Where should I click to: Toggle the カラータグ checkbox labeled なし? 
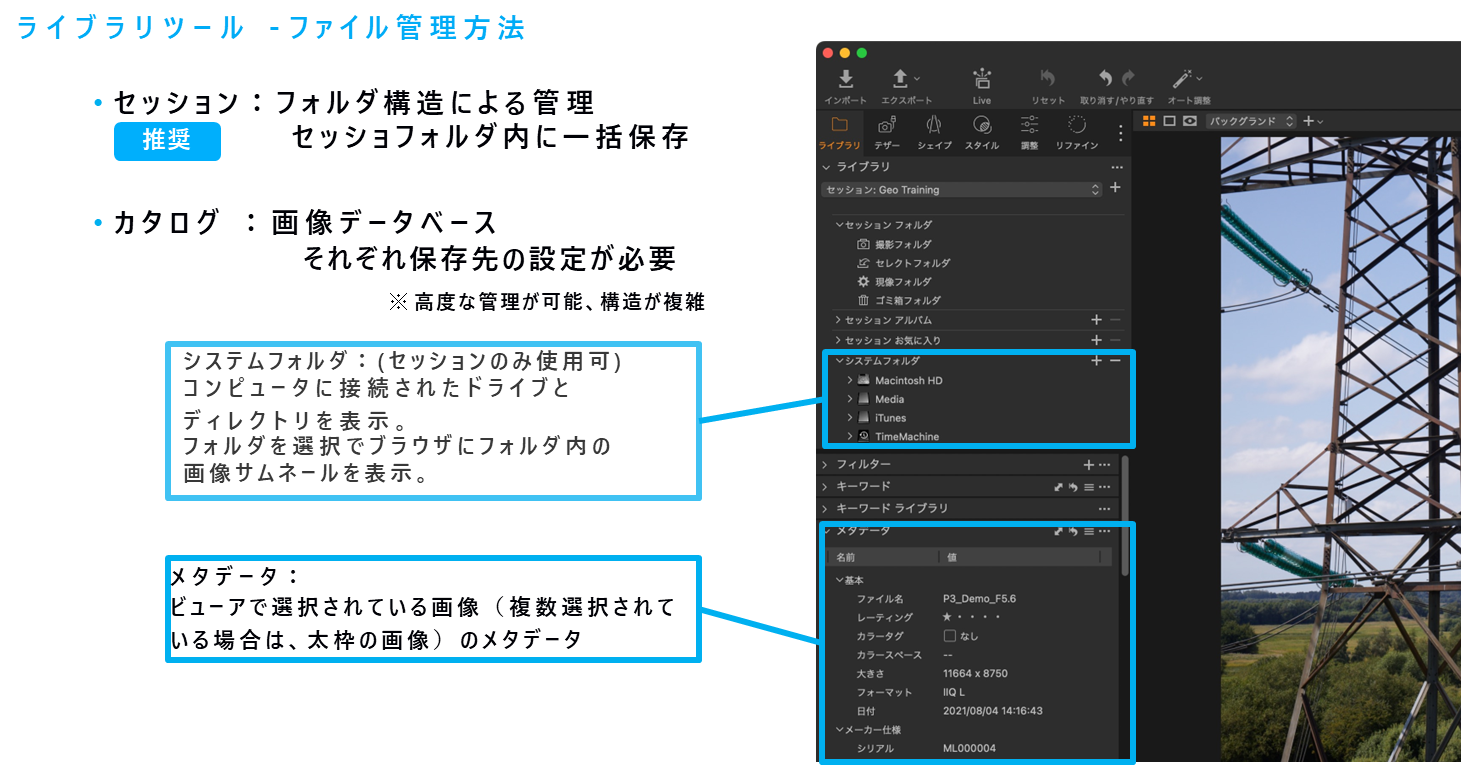point(949,636)
